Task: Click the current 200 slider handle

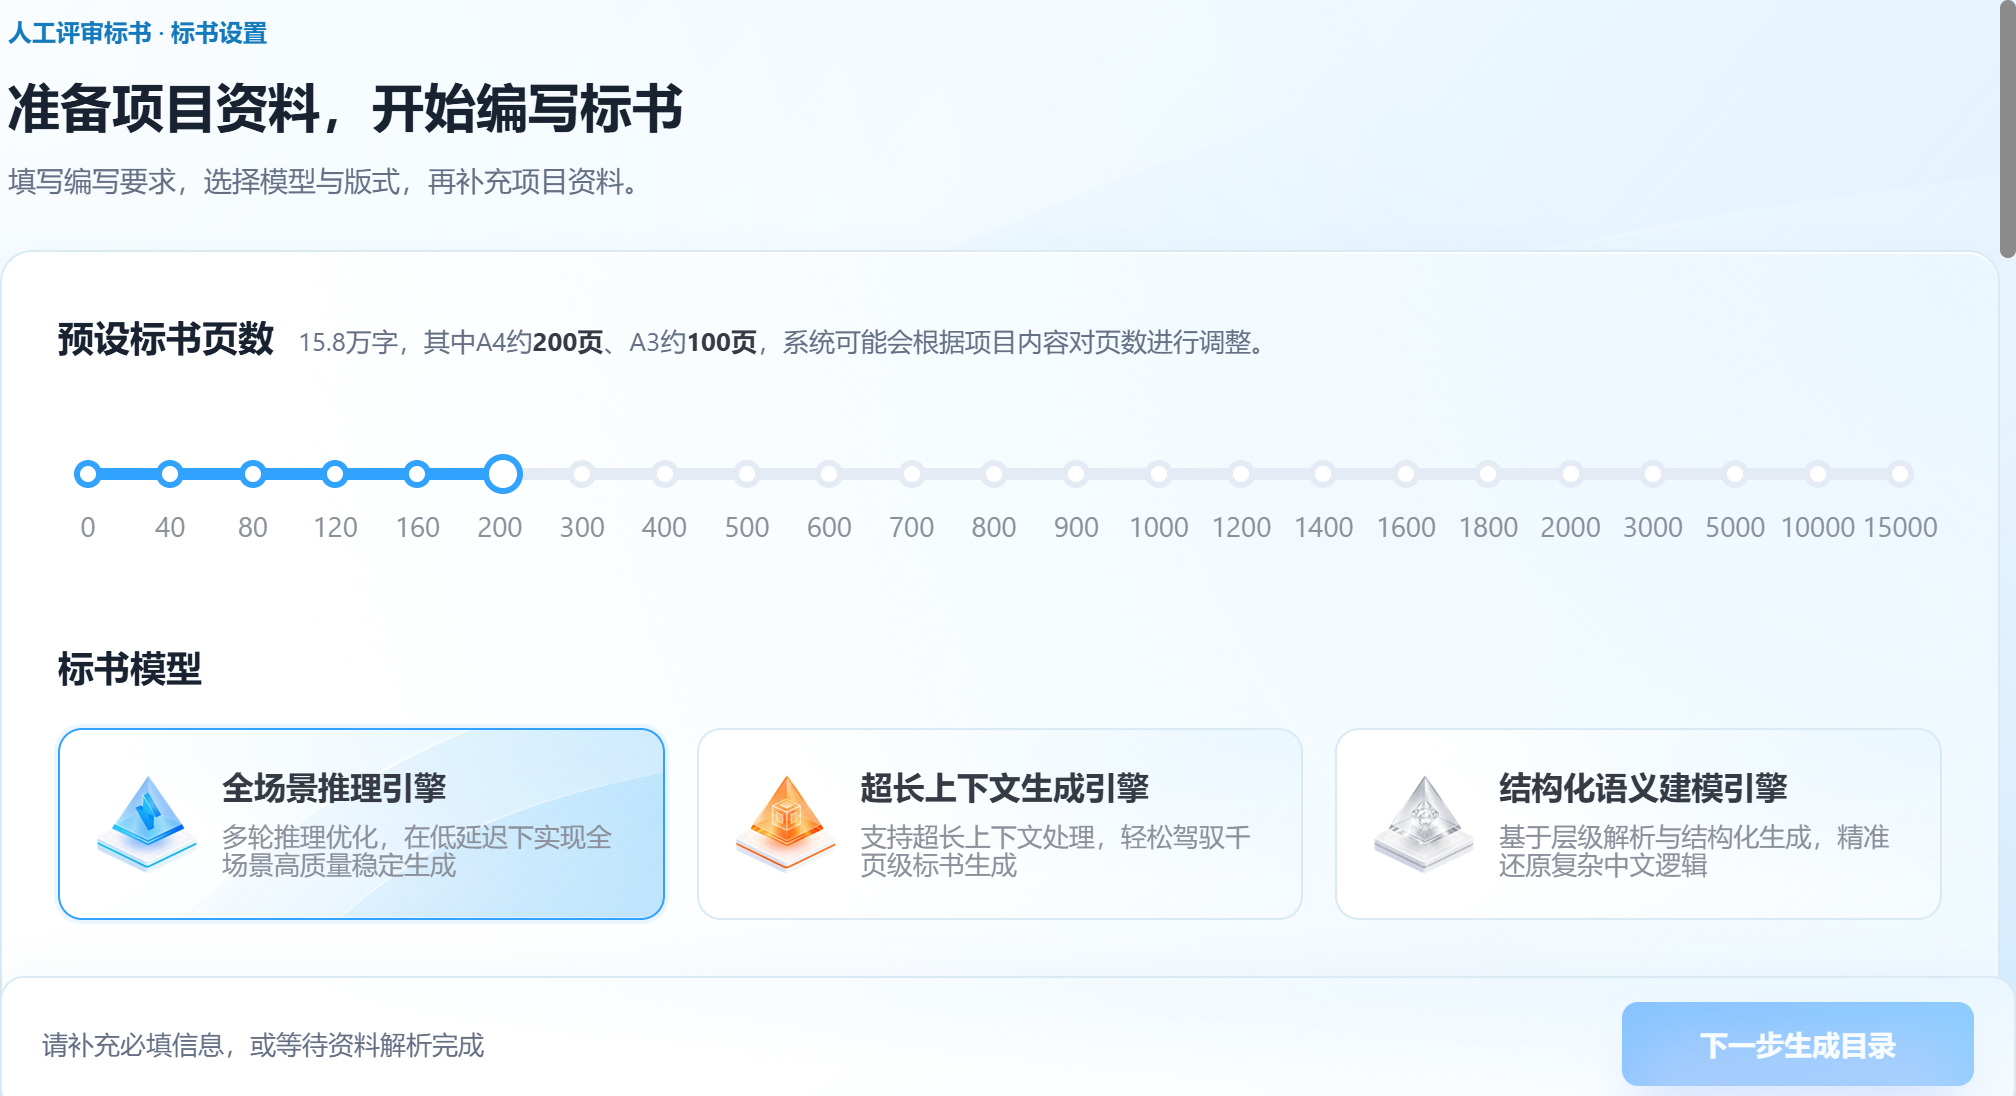Action: 503,474
